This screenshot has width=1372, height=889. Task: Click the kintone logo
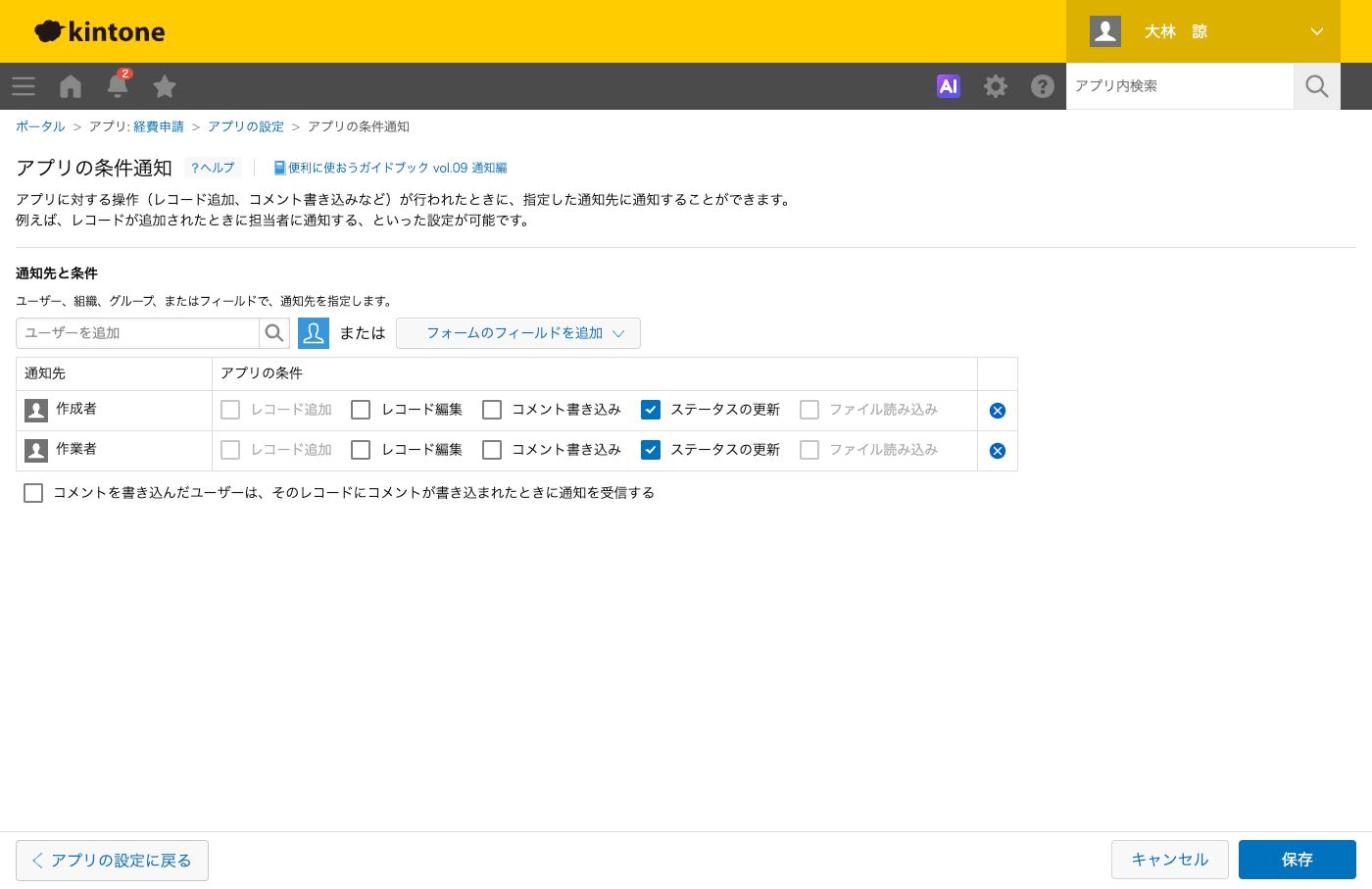[x=100, y=31]
